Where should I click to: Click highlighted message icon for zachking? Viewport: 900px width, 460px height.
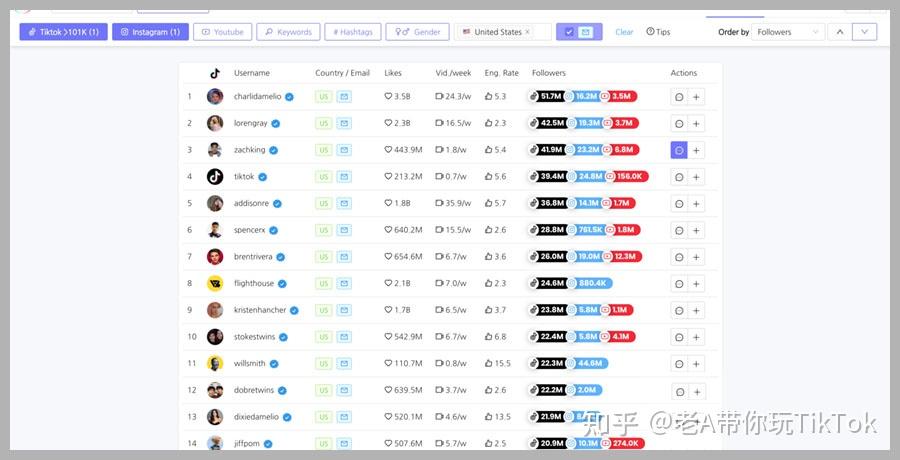tap(679, 150)
